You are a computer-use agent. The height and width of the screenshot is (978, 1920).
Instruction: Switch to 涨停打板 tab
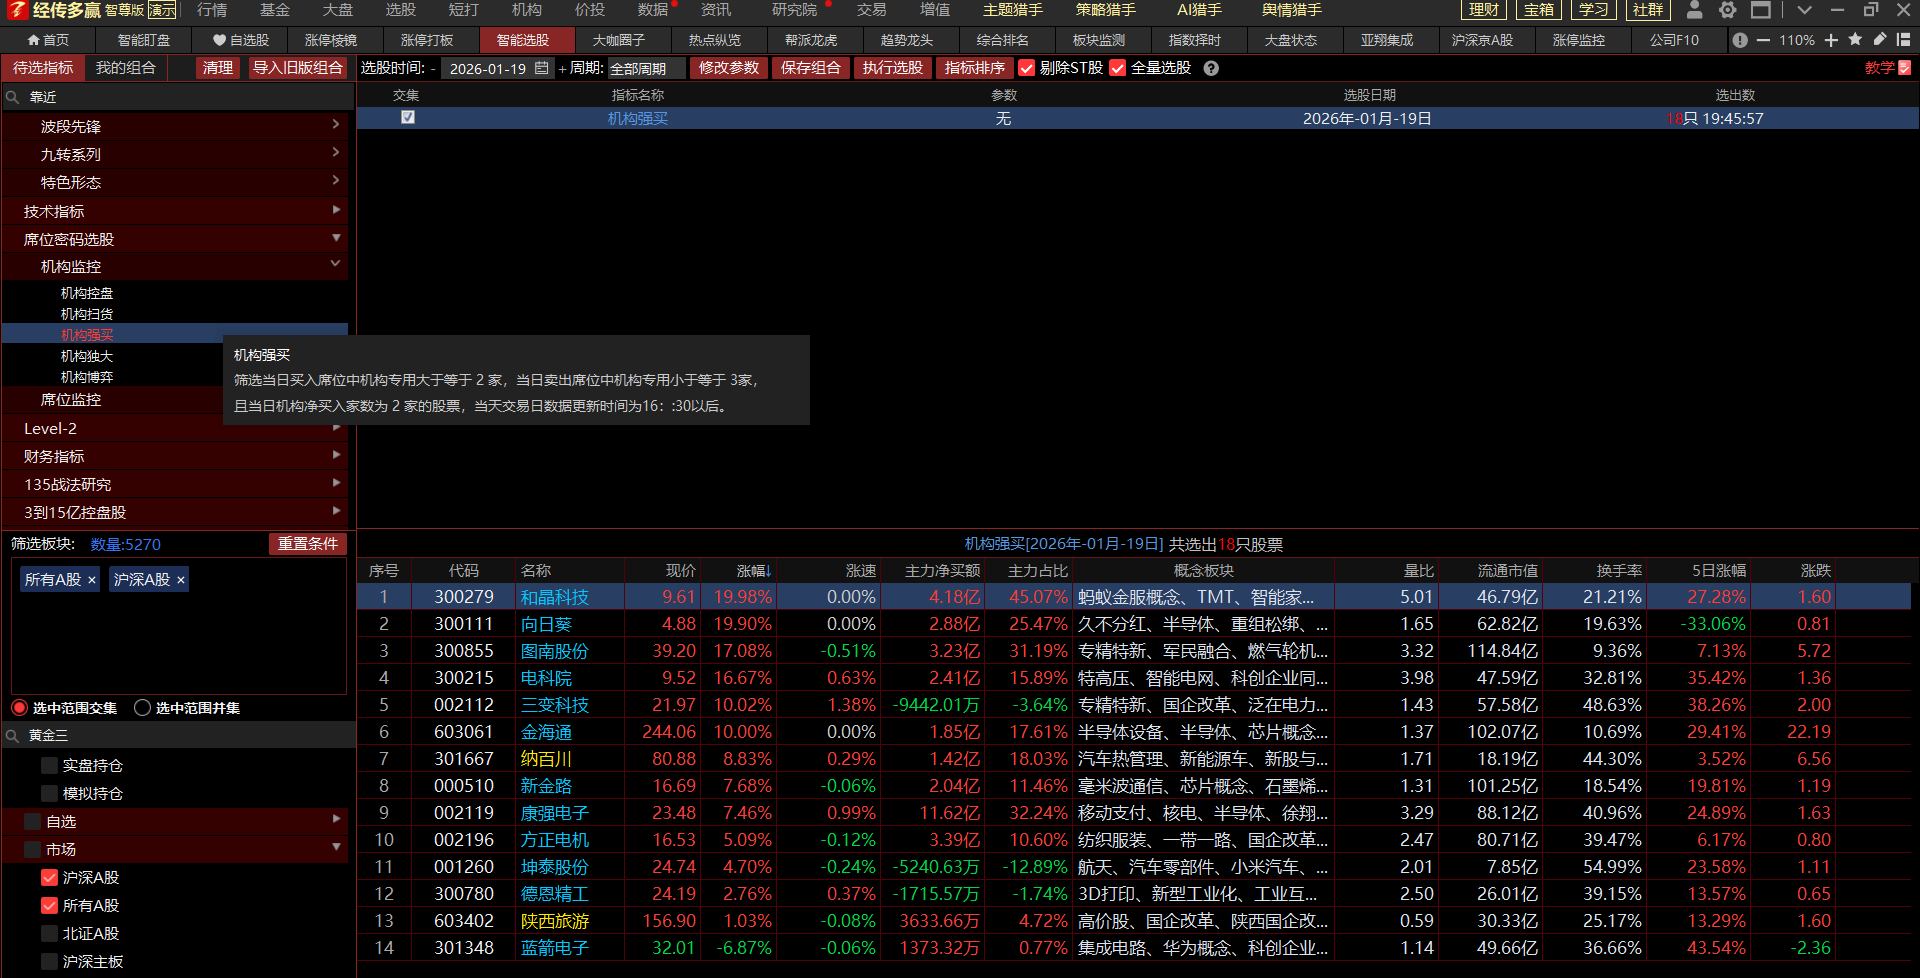[x=427, y=40]
